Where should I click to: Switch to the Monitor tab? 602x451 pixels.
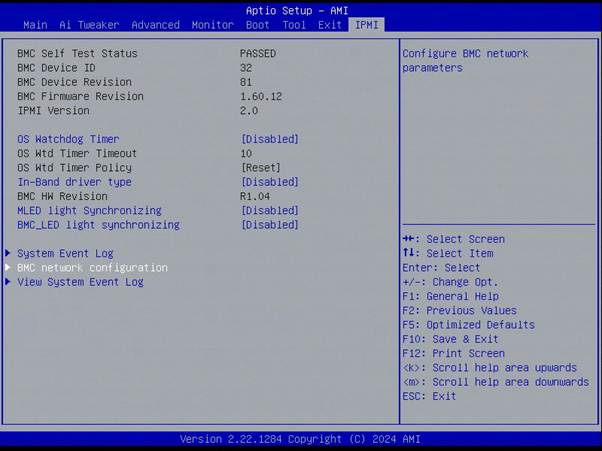(x=213, y=25)
